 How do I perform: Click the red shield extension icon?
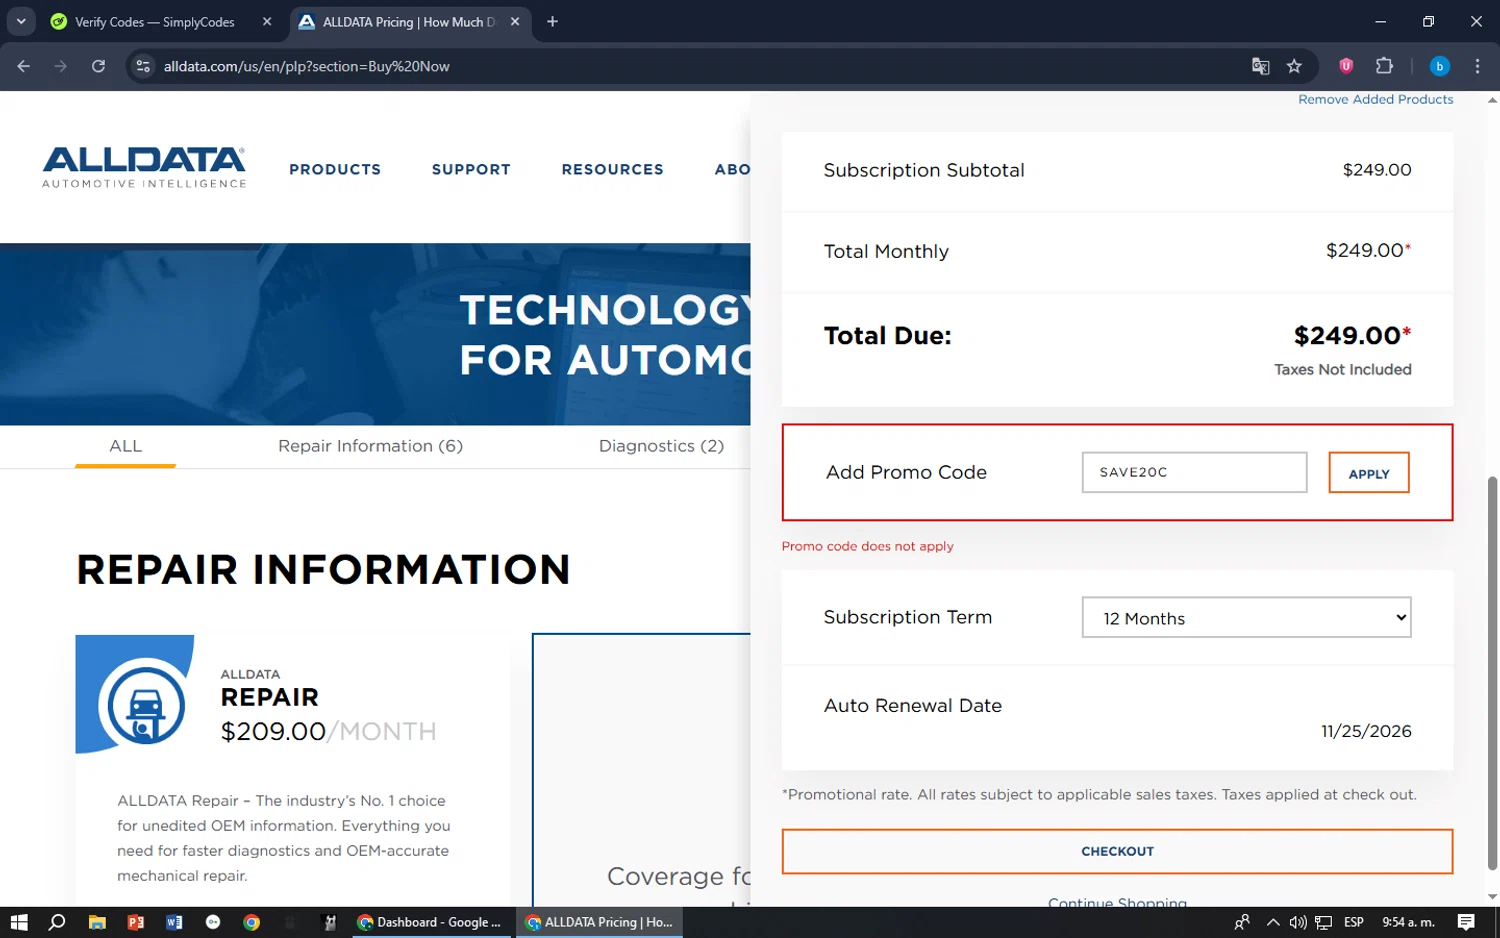[1346, 66]
